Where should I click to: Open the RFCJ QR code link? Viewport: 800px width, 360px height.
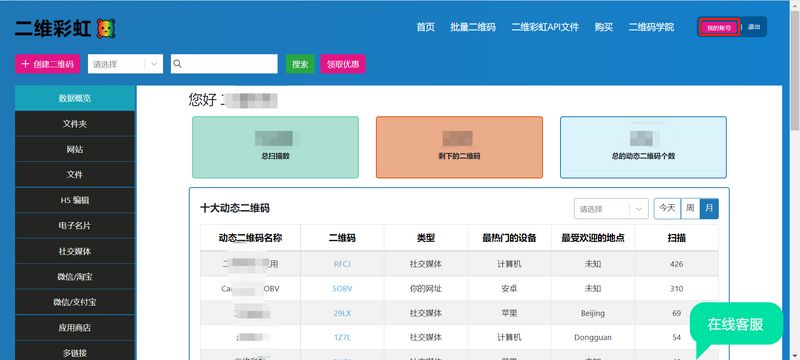[x=342, y=264]
